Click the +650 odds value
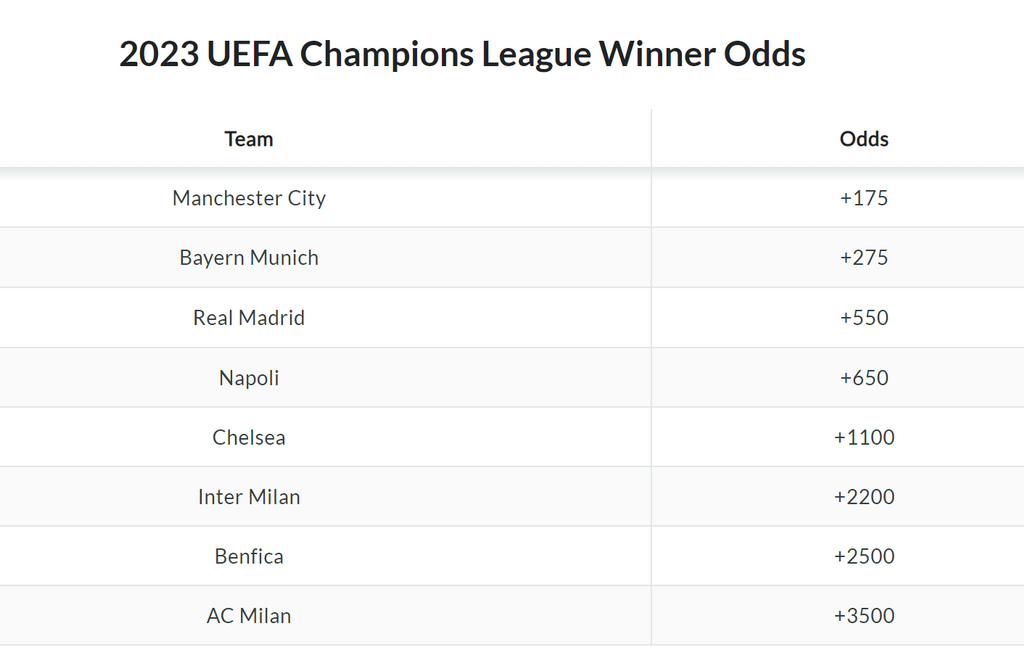 tap(864, 378)
